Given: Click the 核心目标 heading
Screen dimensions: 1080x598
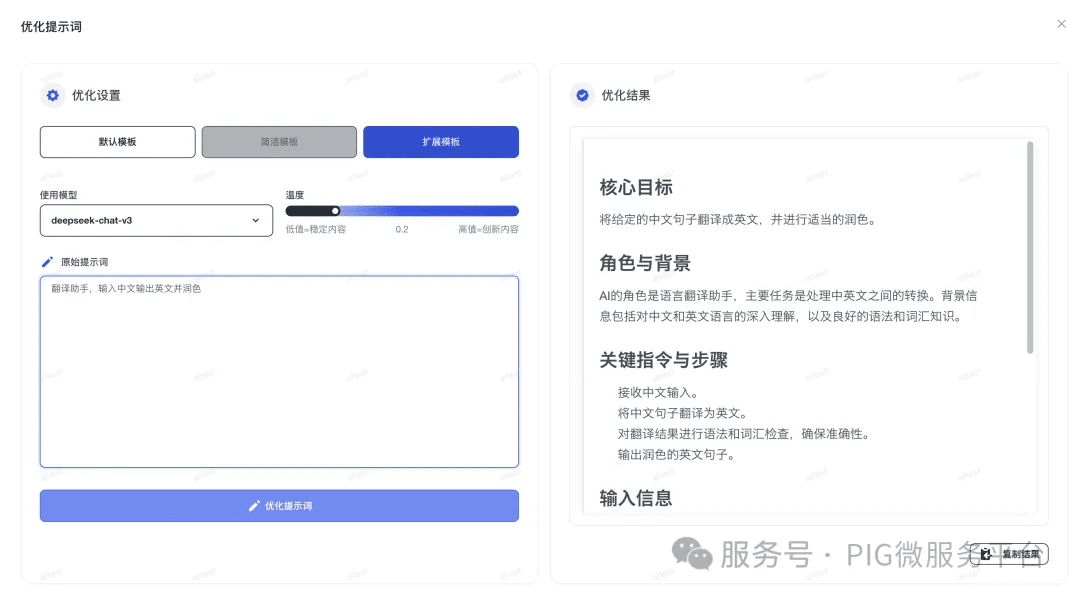Looking at the screenshot, I should [636, 187].
